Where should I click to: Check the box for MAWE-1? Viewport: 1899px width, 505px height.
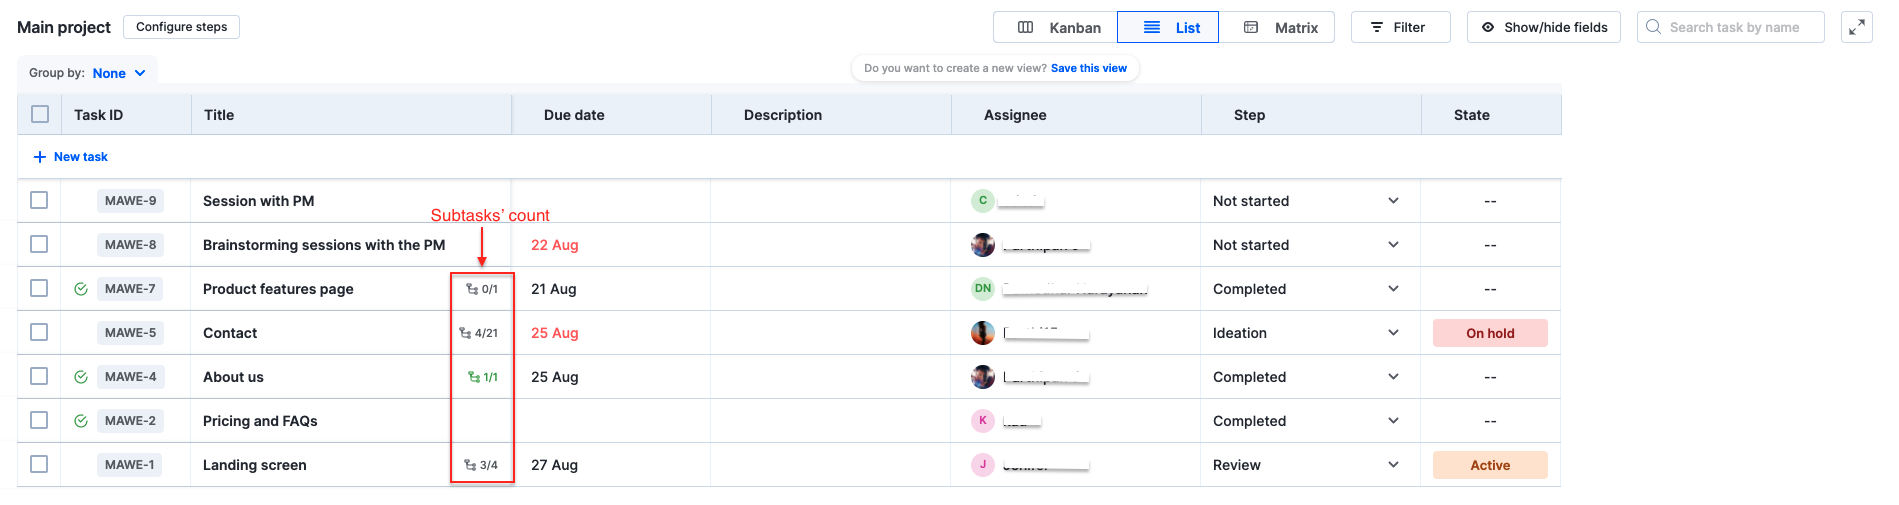click(39, 464)
